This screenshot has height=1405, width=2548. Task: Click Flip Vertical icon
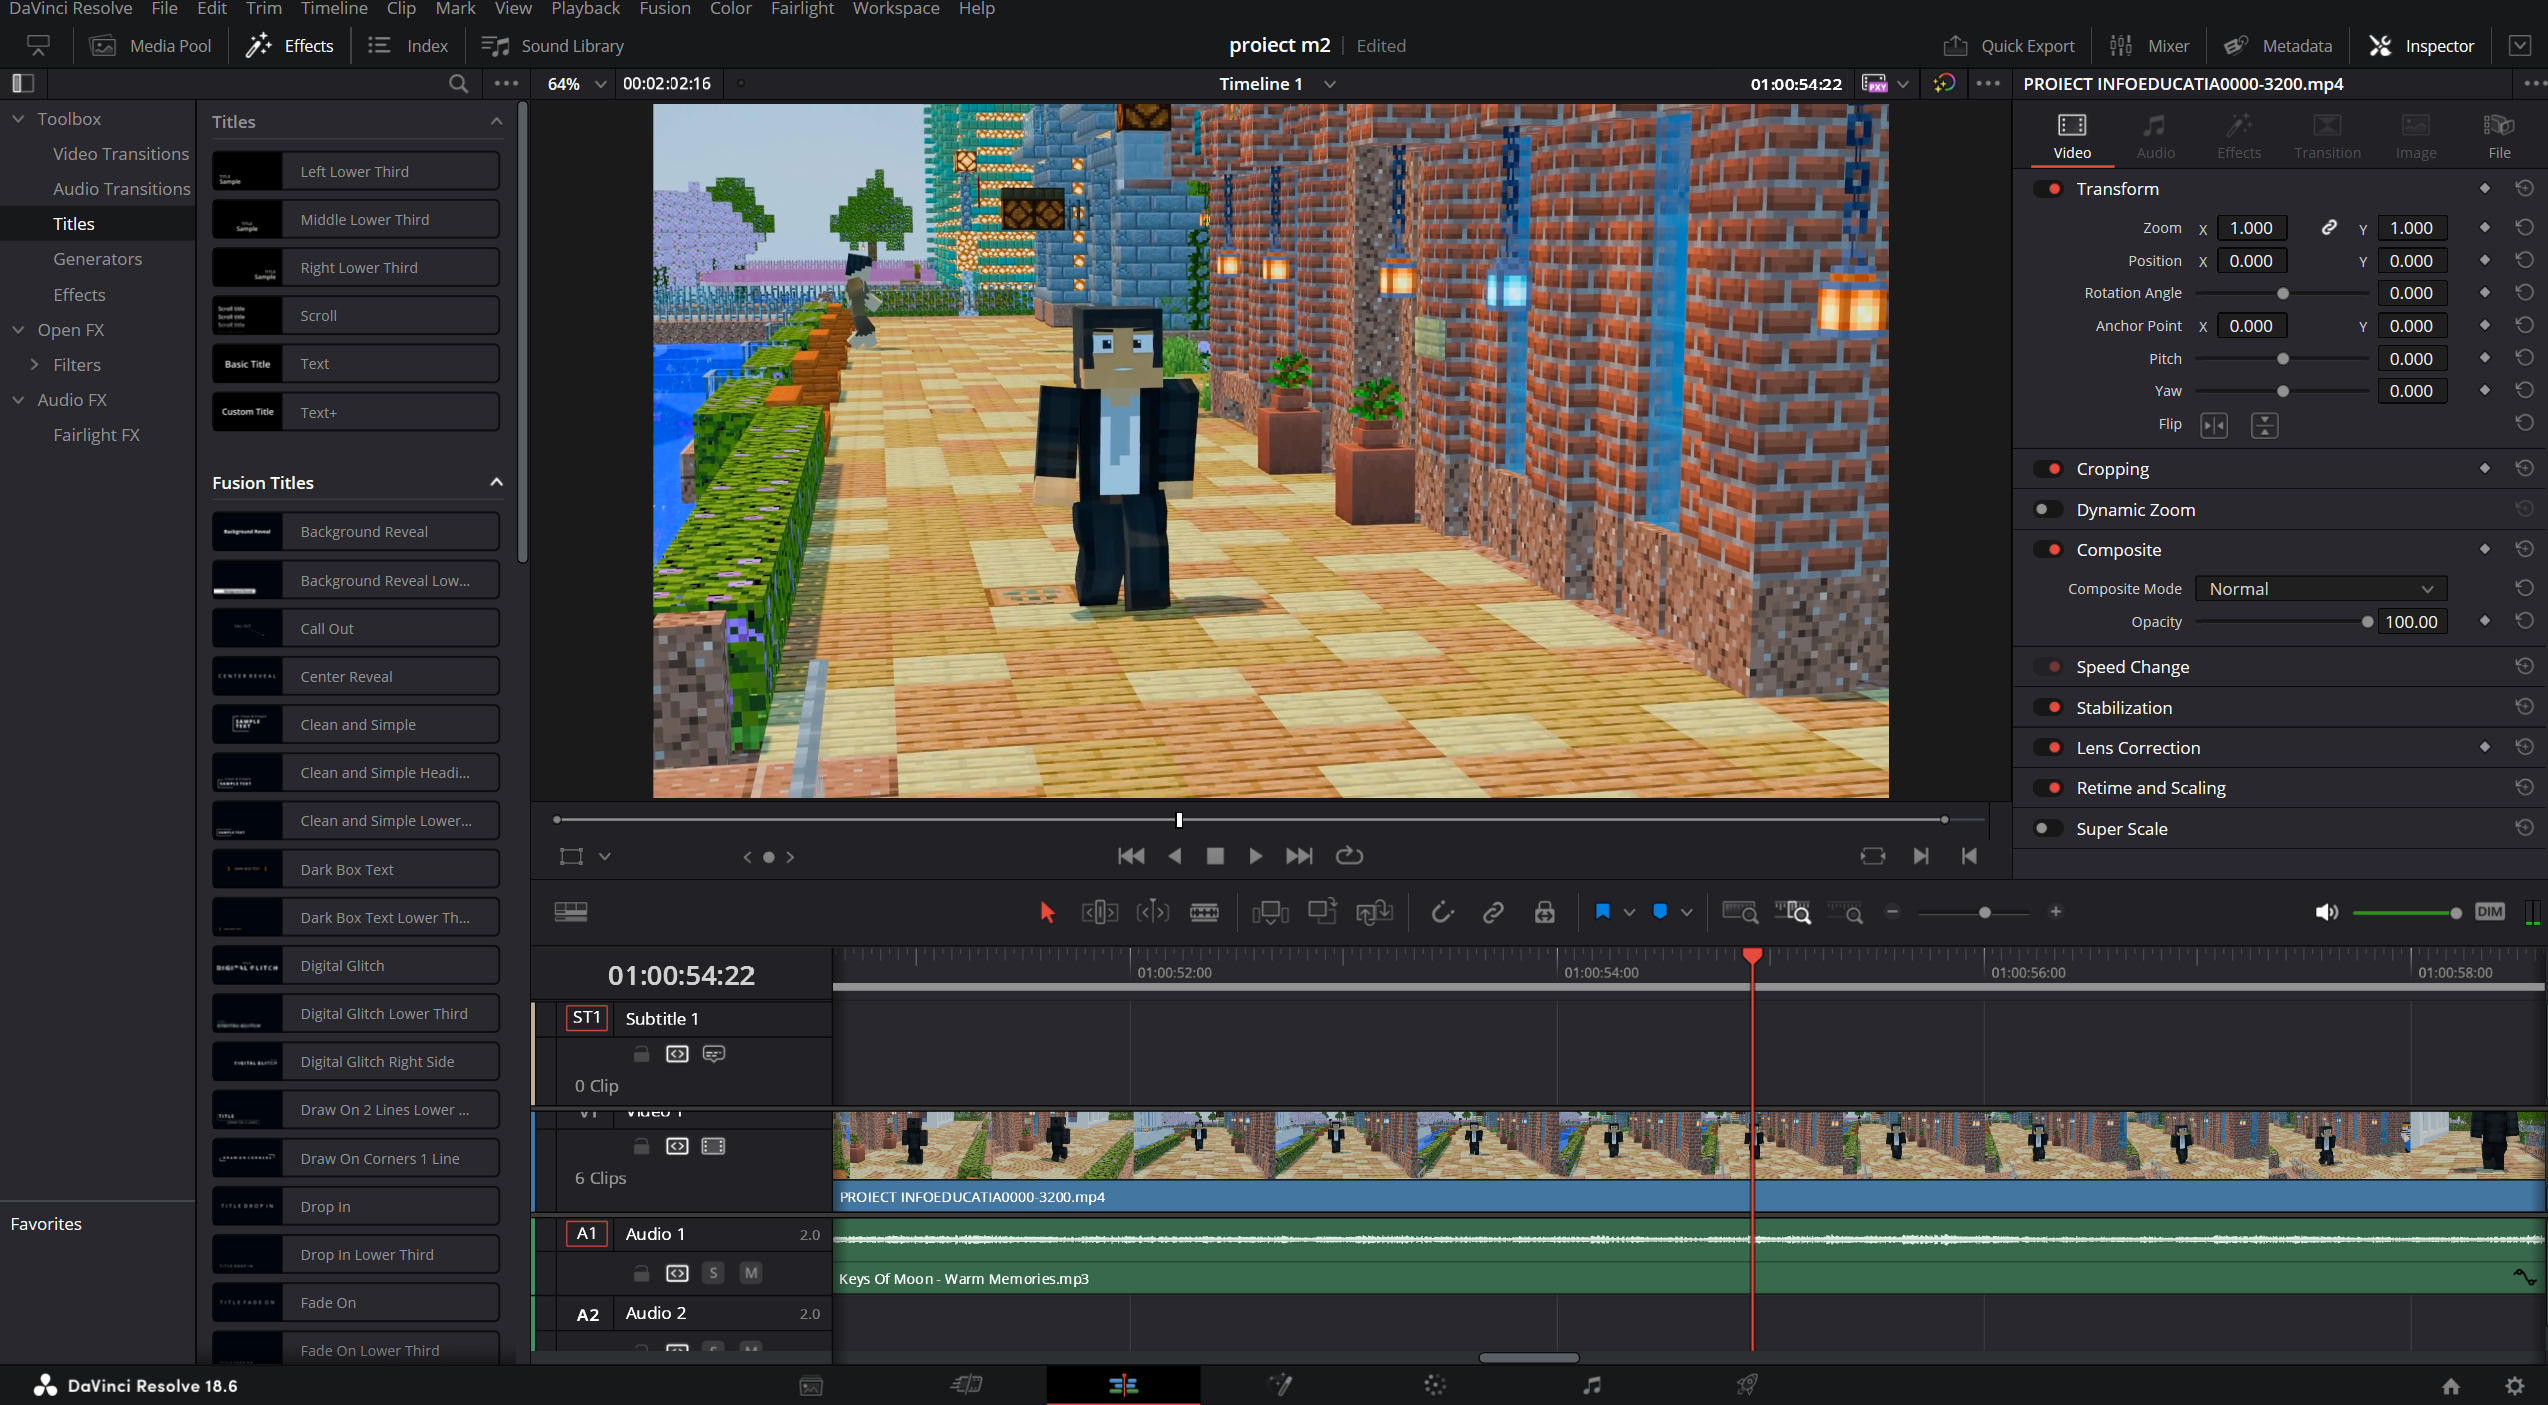(x=2264, y=425)
